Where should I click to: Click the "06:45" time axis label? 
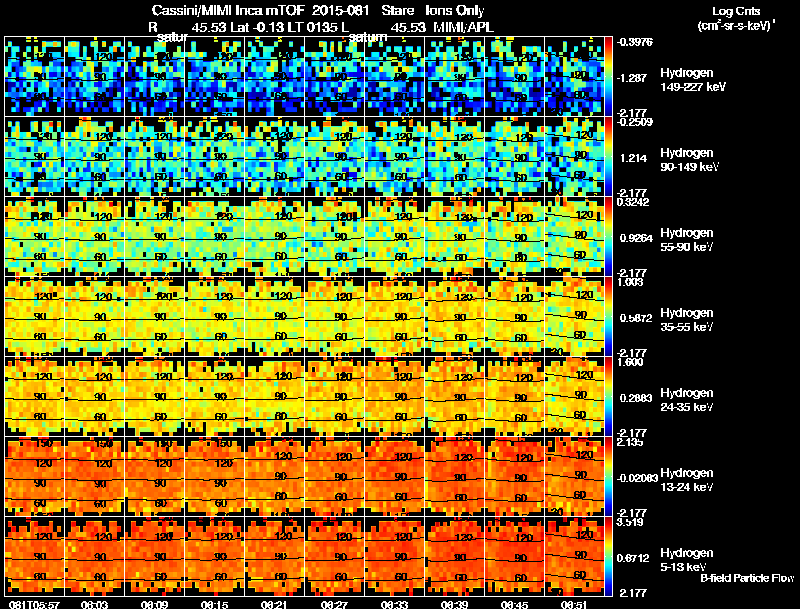514,605
